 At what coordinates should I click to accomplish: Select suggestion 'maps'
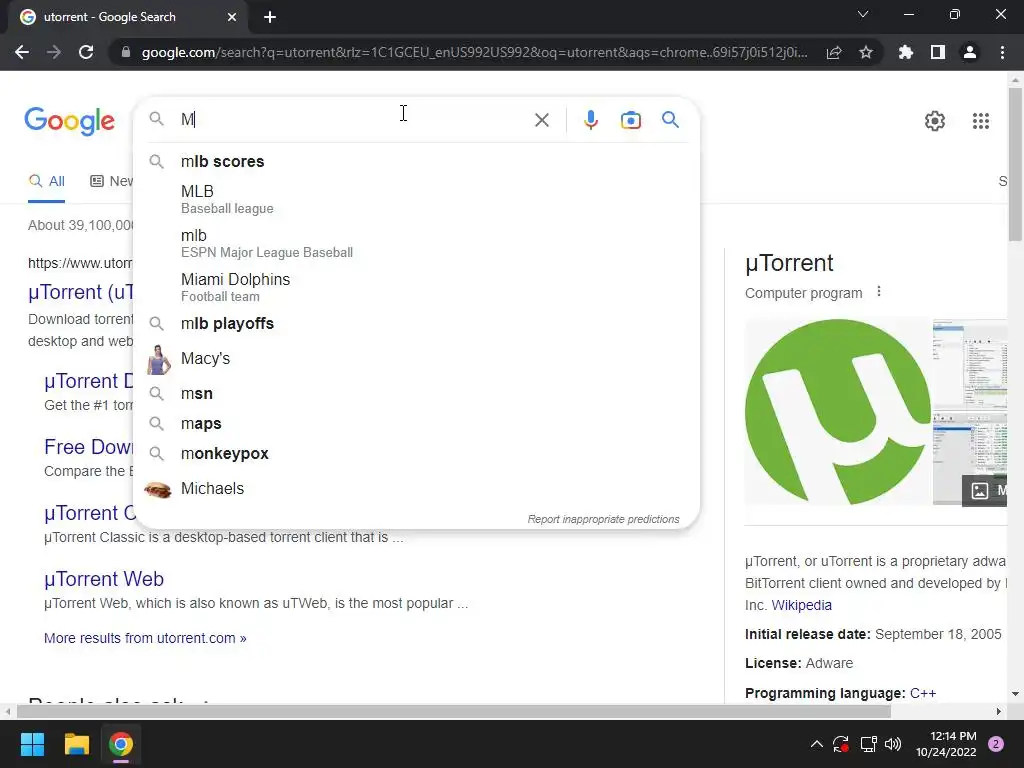coord(416,424)
